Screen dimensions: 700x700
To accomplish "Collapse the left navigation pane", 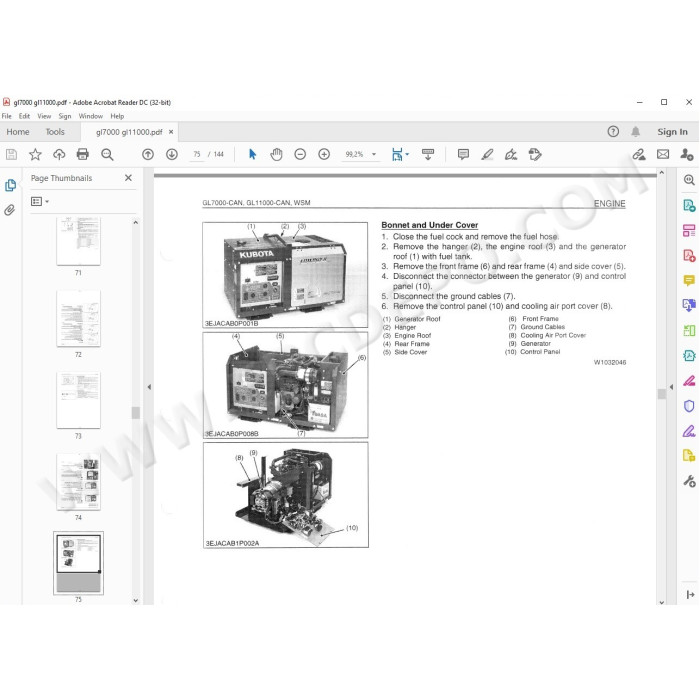I will pos(149,387).
